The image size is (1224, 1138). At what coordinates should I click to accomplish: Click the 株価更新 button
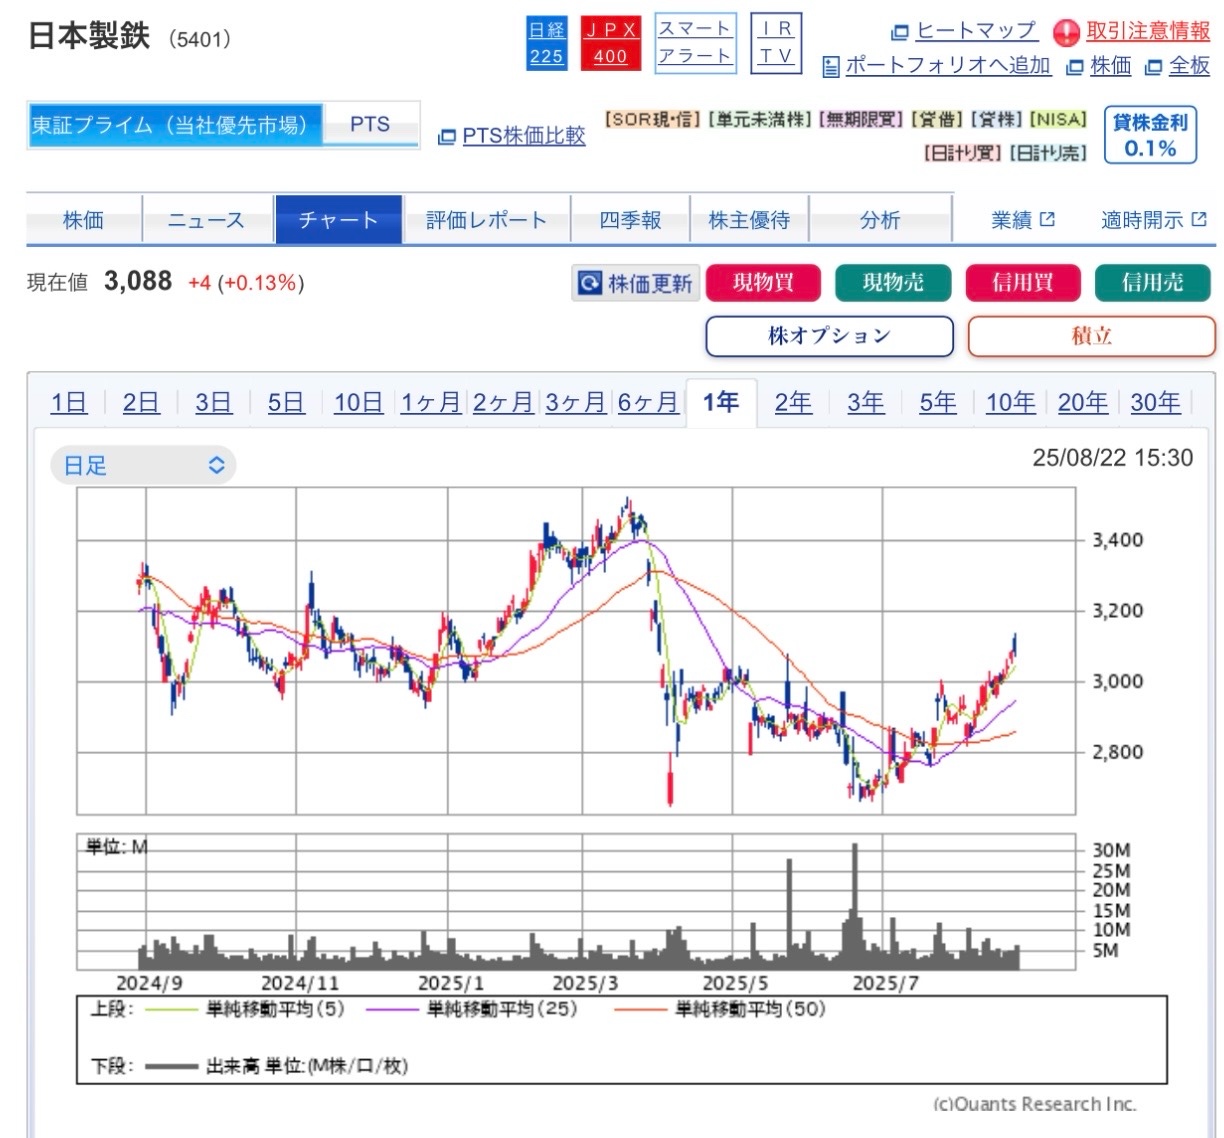(635, 283)
